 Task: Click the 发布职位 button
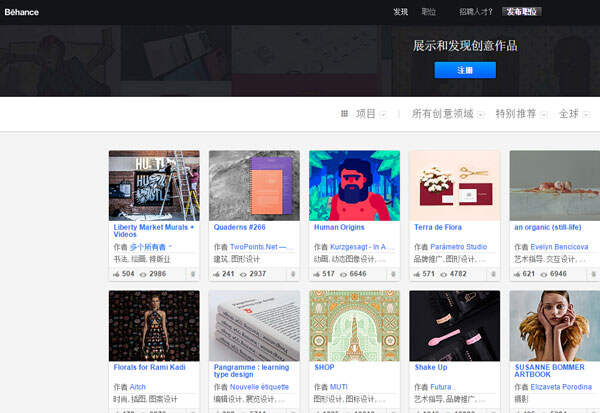pyautogui.click(x=521, y=12)
